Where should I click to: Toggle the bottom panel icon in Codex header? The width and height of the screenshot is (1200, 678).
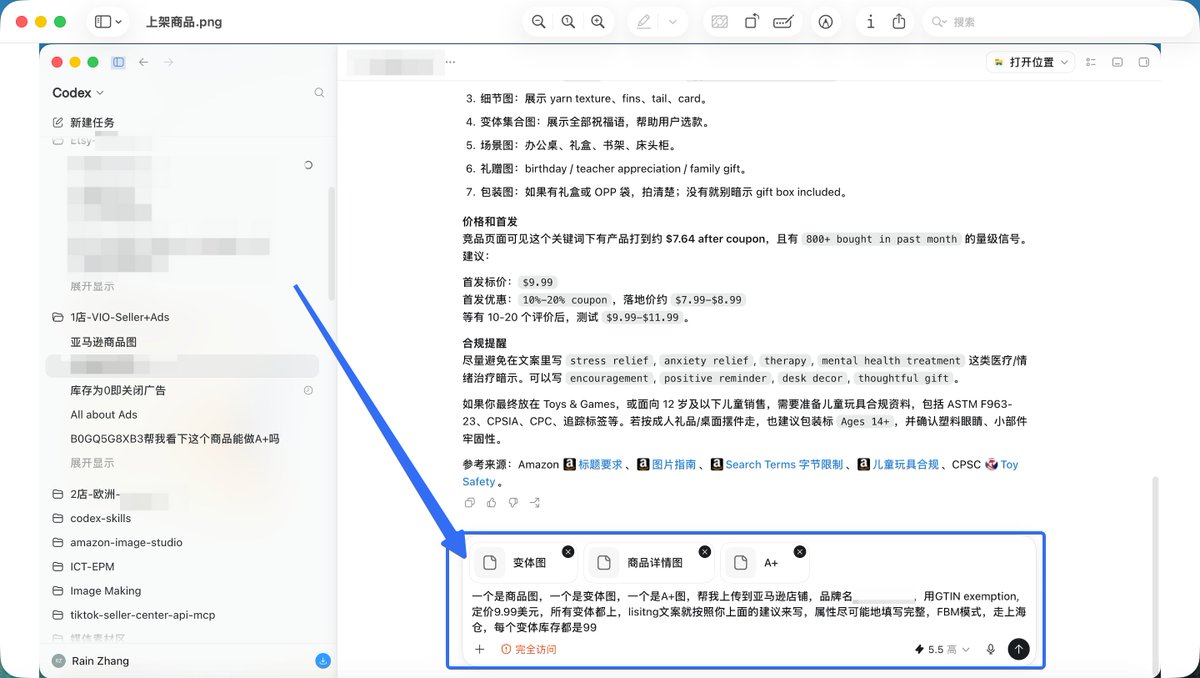click(1117, 62)
